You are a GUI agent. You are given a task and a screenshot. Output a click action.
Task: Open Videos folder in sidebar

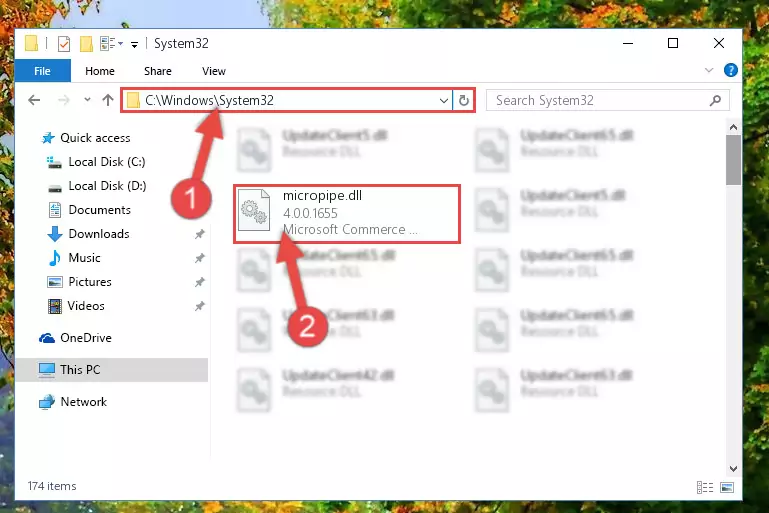pos(86,306)
